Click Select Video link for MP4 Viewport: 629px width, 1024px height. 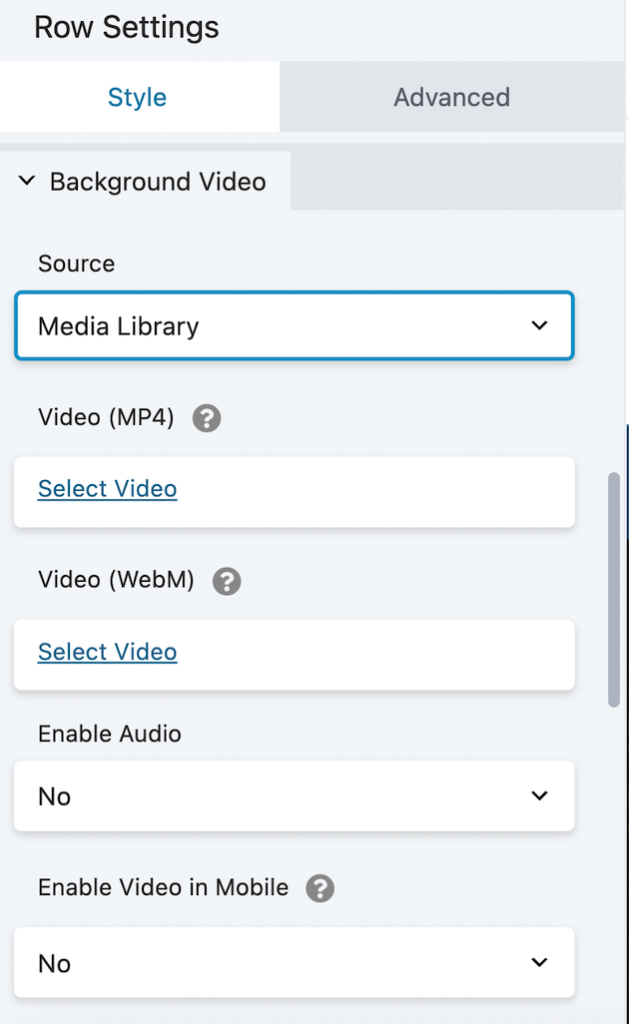coord(108,488)
